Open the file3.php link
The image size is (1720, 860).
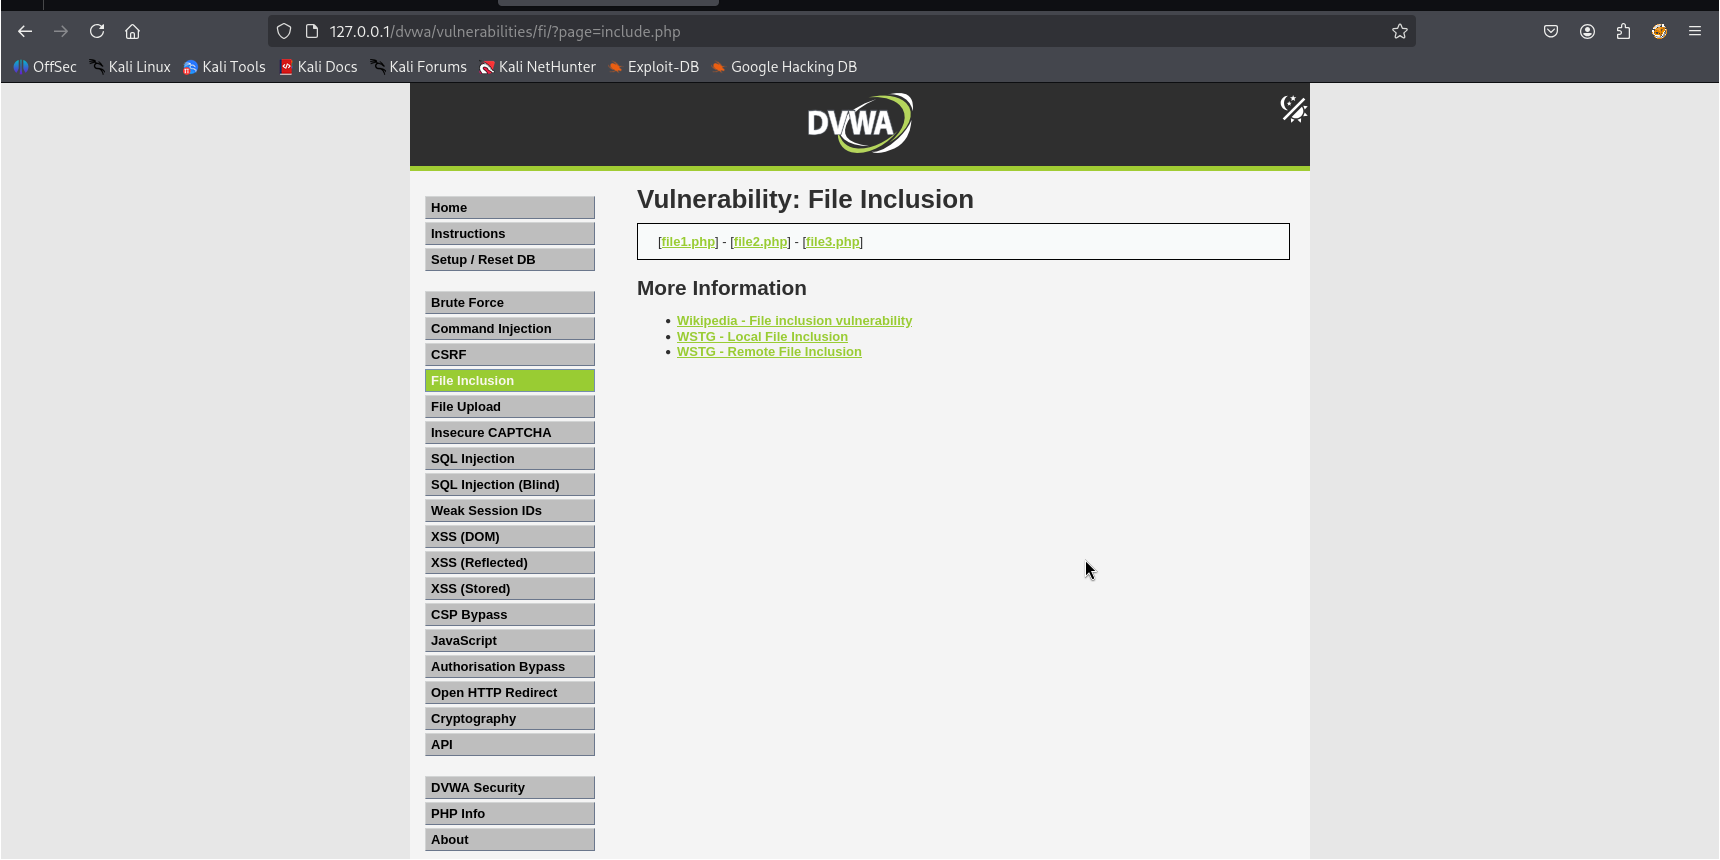pyautogui.click(x=832, y=242)
